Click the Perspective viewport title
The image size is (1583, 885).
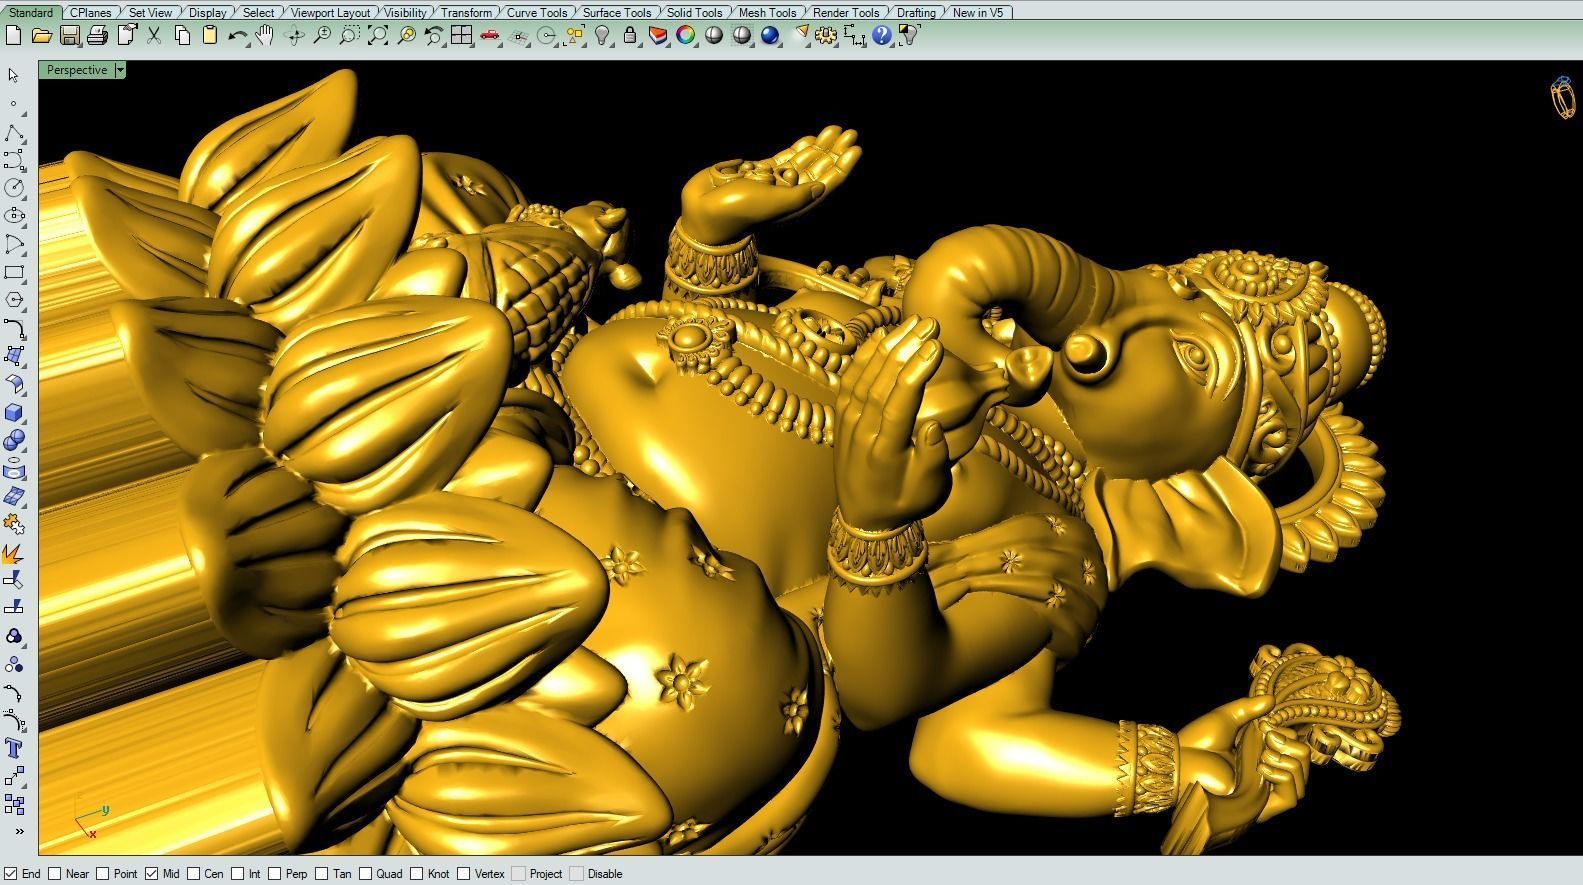click(77, 70)
